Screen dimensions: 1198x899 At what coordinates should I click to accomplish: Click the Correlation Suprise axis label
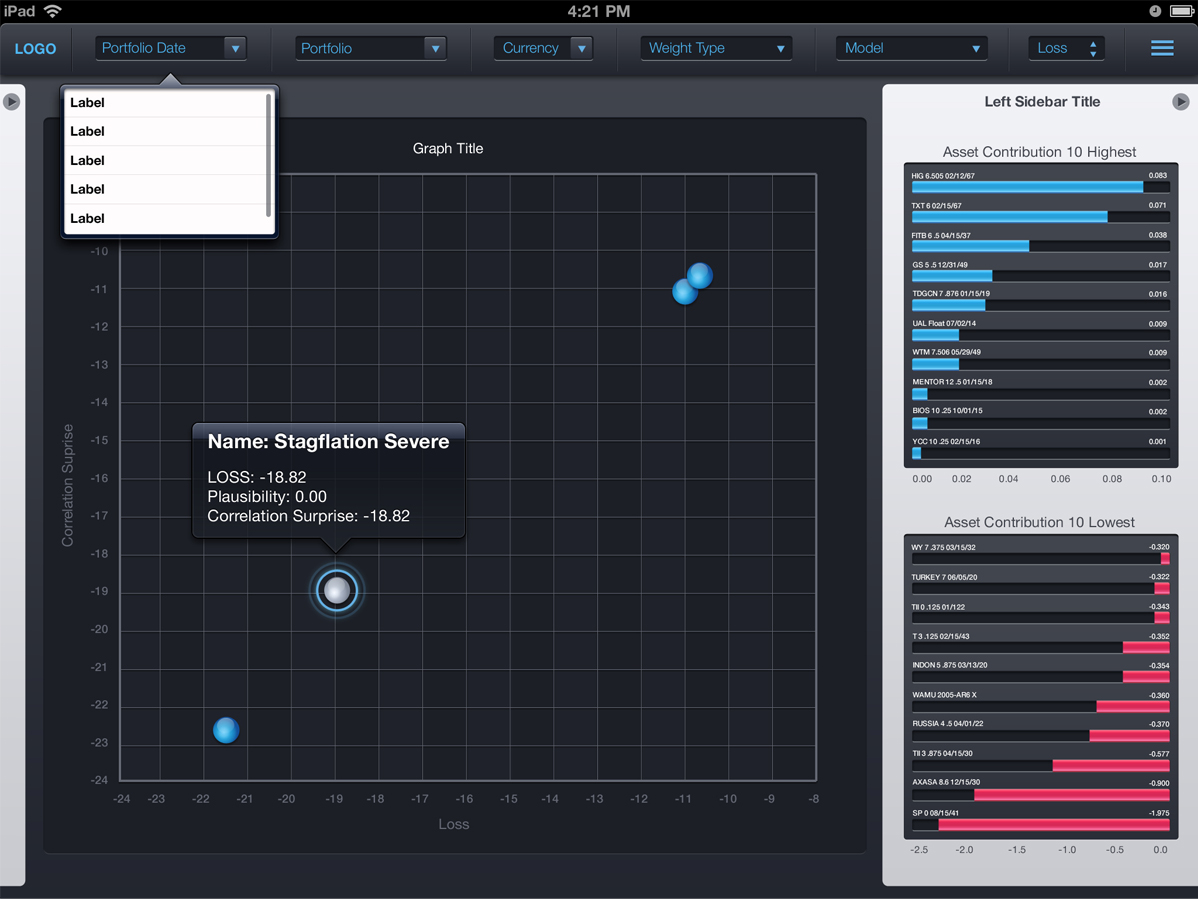pyautogui.click(x=68, y=485)
